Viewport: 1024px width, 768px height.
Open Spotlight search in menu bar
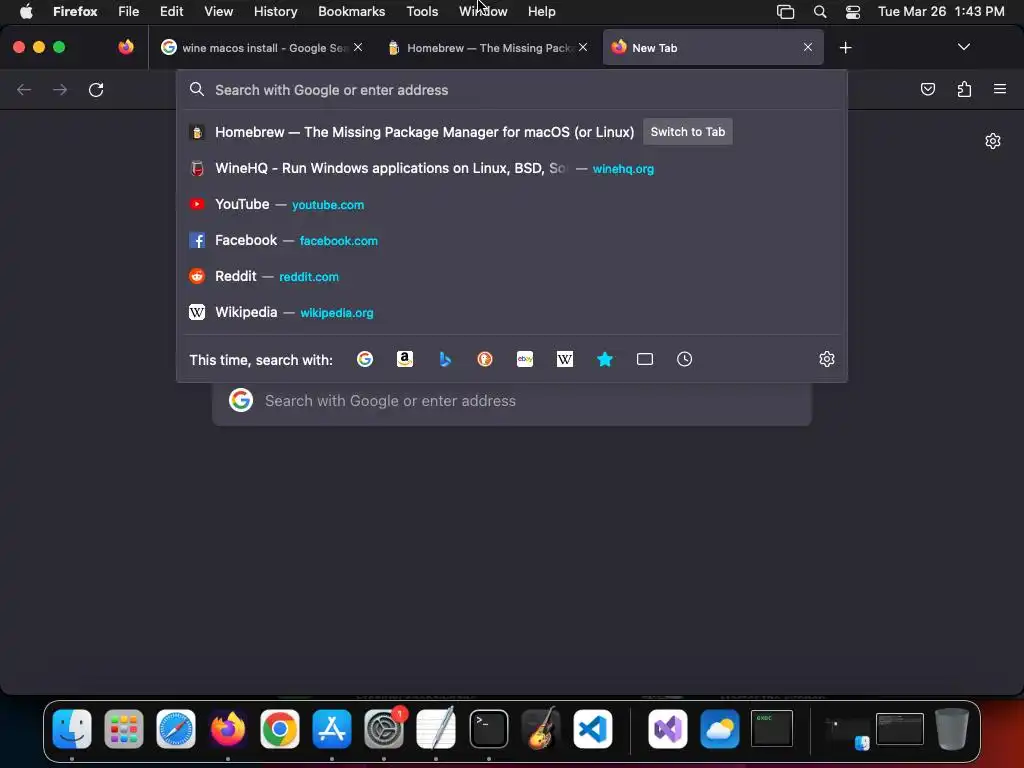(x=820, y=11)
